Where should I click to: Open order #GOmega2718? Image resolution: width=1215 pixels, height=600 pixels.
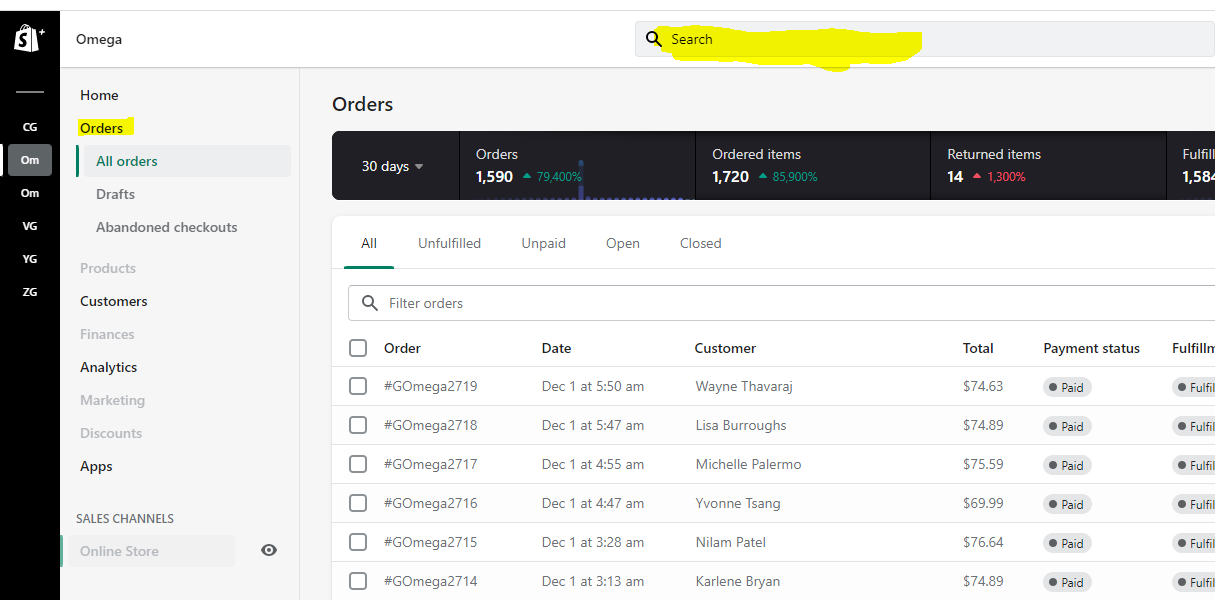tap(430, 425)
